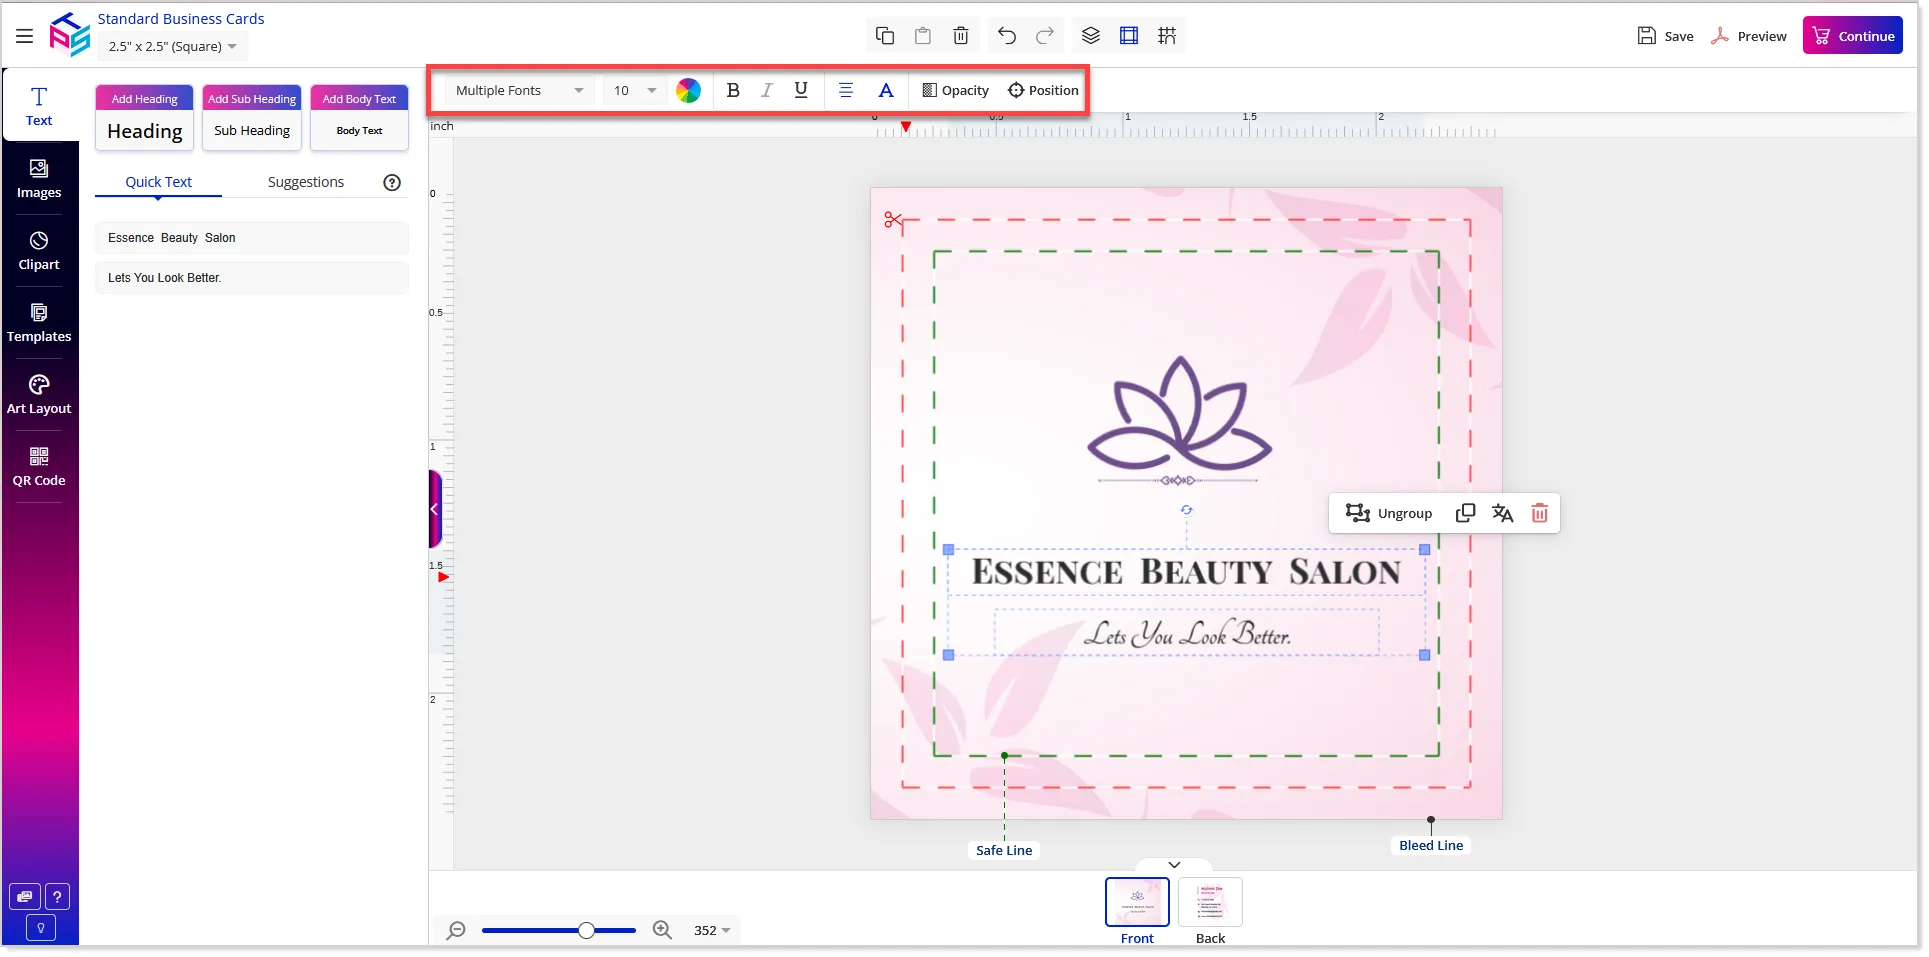Screen dimensions: 1929x957
Task: Click the translate icon in floating toolbar
Action: pos(1502,513)
